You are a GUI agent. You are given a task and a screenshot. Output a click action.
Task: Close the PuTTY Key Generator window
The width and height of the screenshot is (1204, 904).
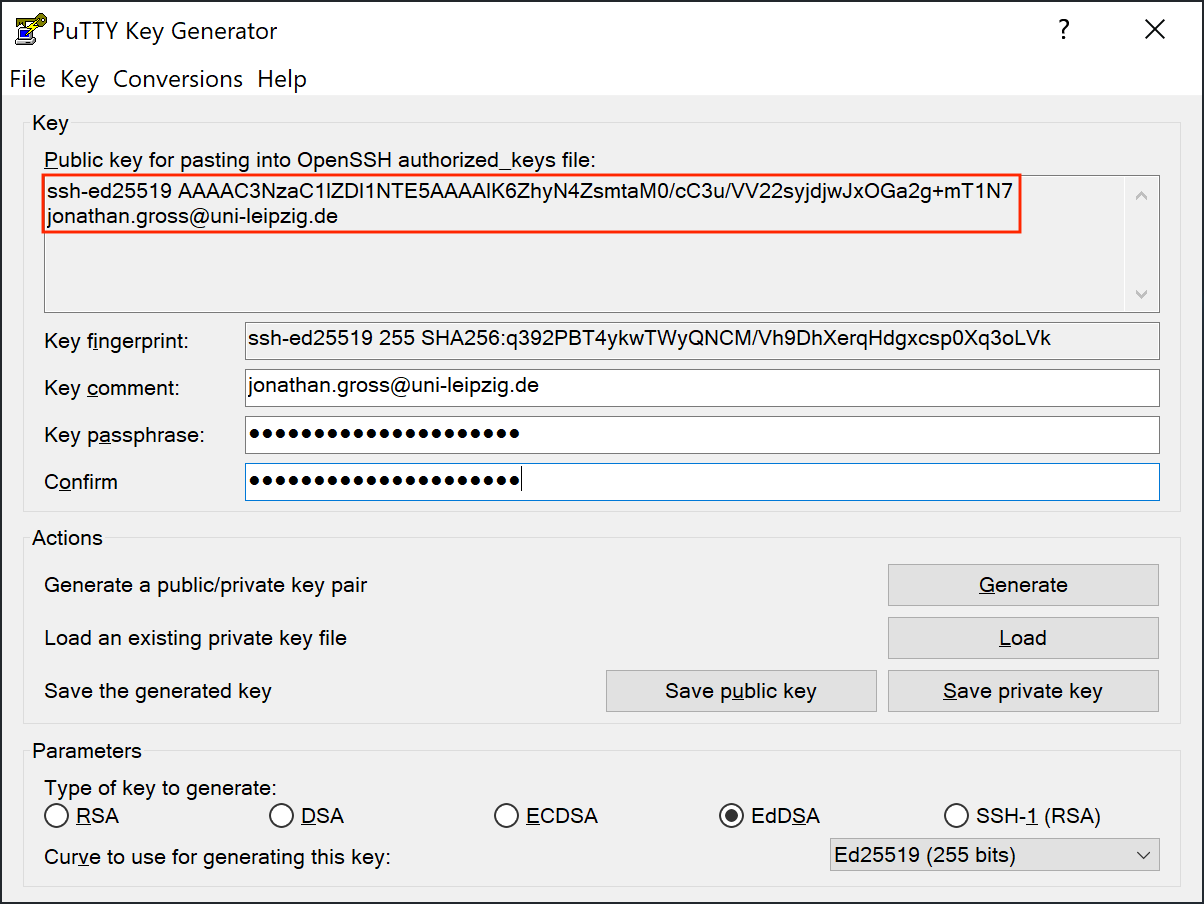pos(1155,30)
